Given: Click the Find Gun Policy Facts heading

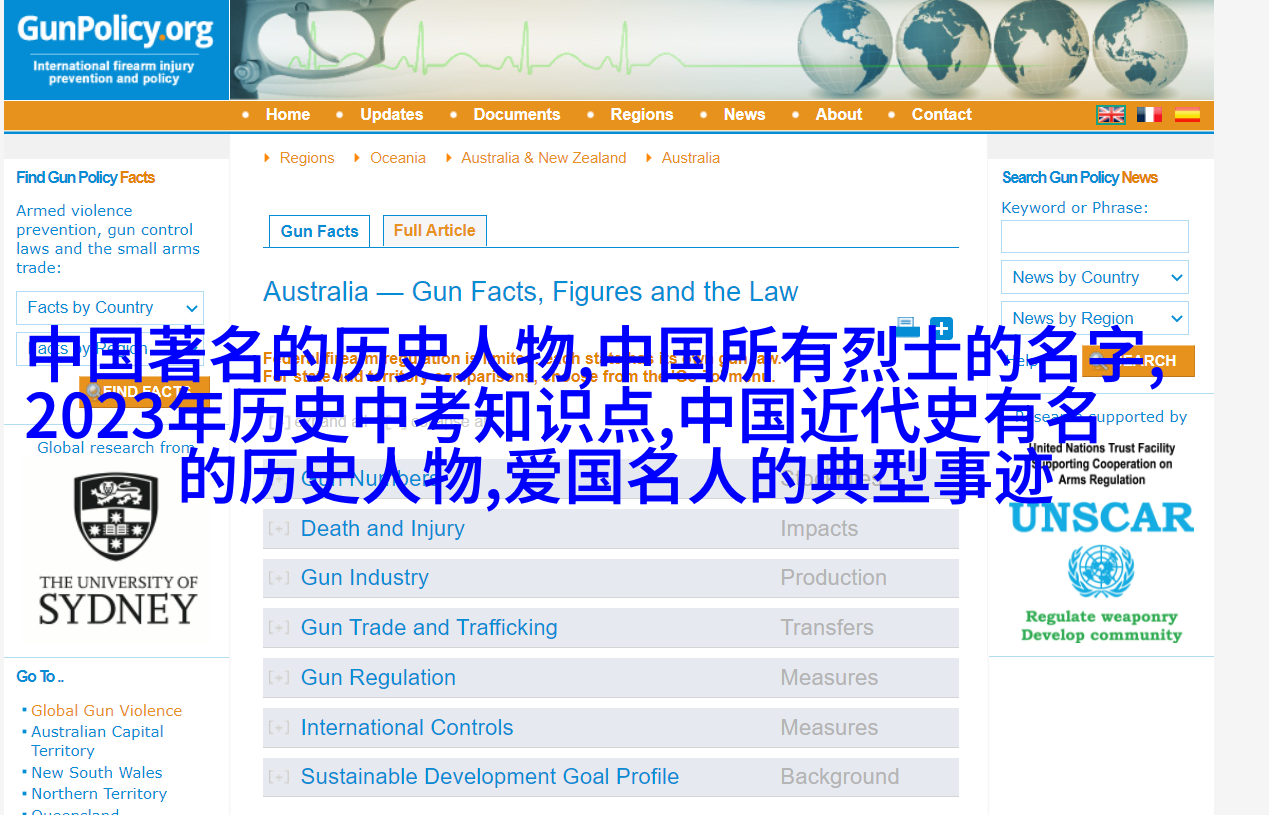Looking at the screenshot, I should pos(86,178).
